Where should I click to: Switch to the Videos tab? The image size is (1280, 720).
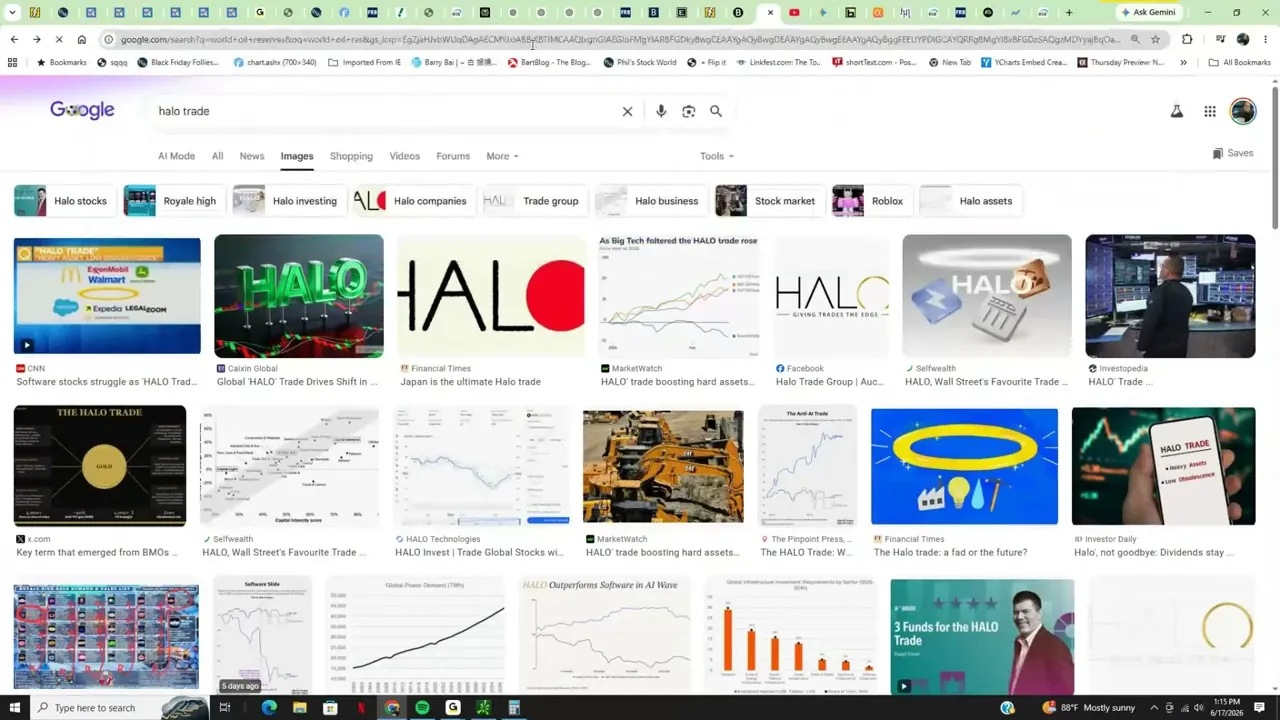[x=405, y=156]
